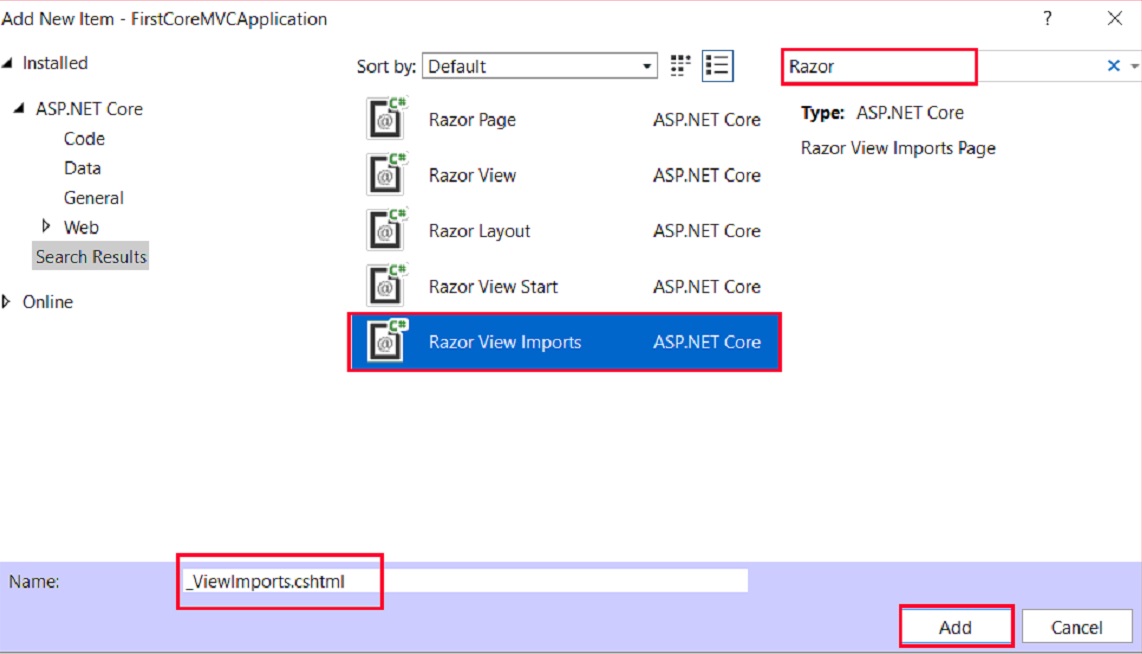Click the 'Sort by:' label
Viewport: 1142px width, 654px height.
tap(386, 67)
